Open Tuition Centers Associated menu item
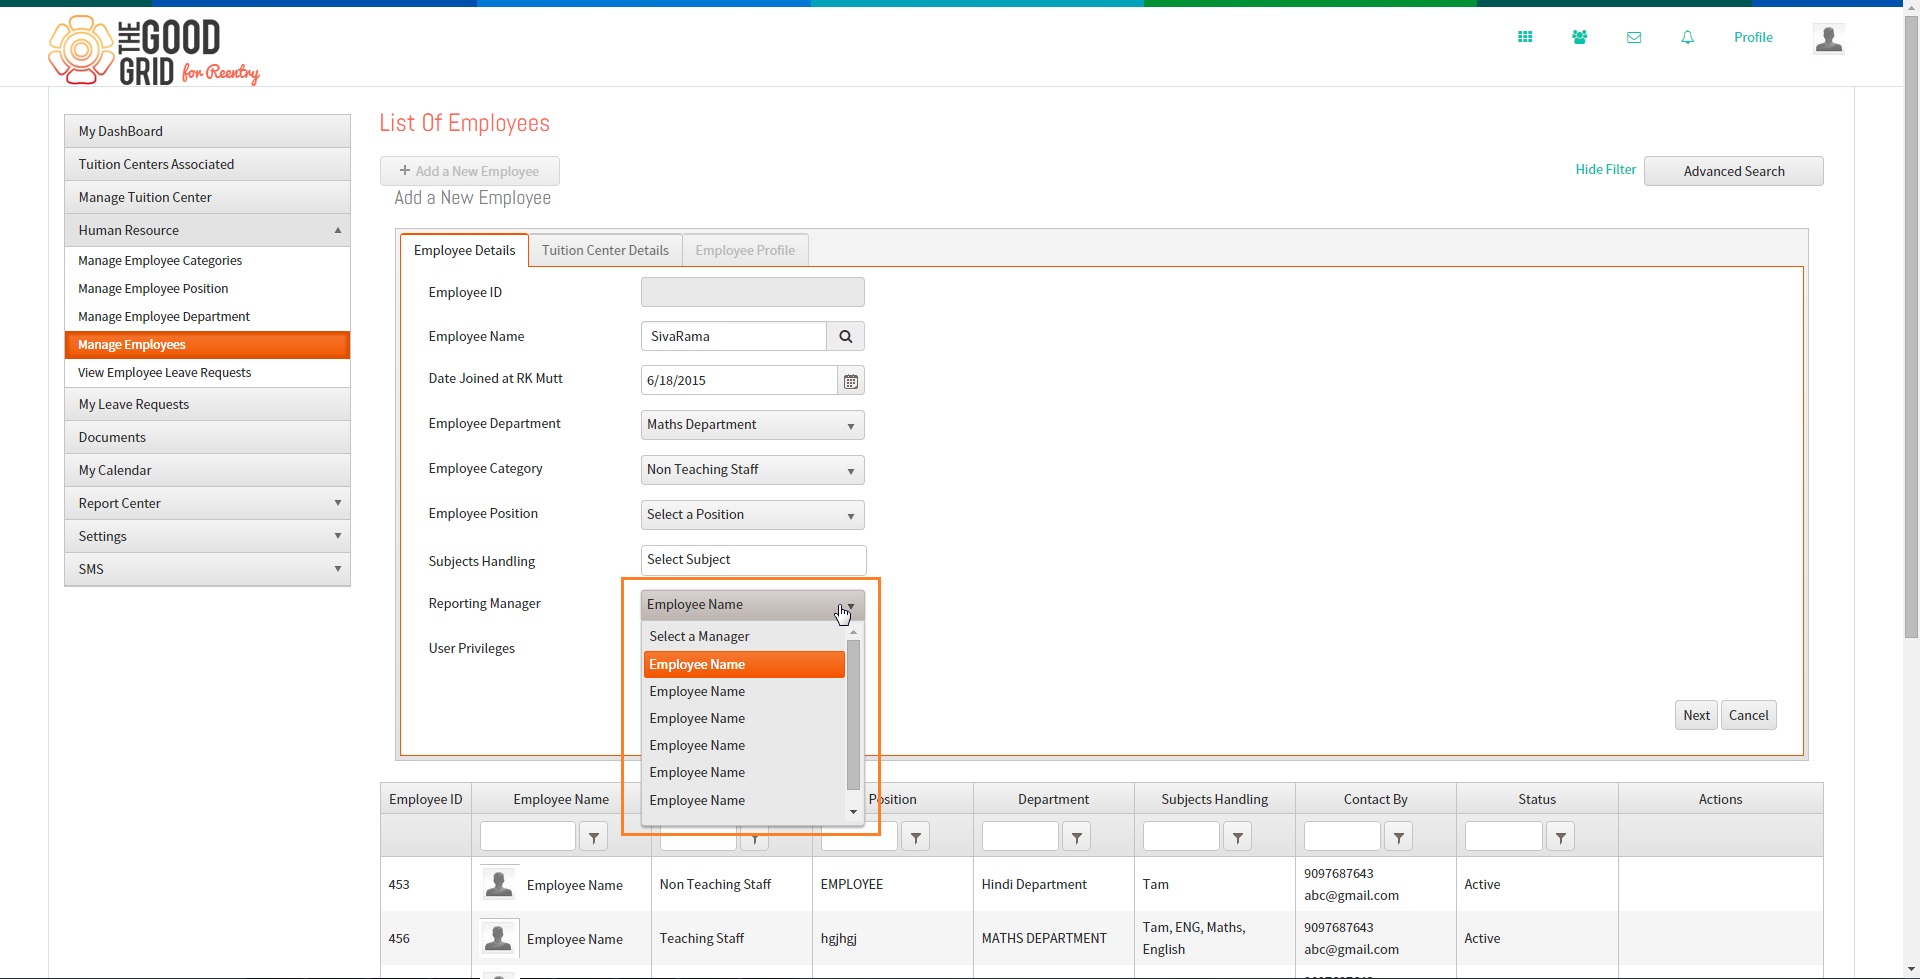Image resolution: width=1920 pixels, height=979 pixels. pyautogui.click(x=207, y=164)
